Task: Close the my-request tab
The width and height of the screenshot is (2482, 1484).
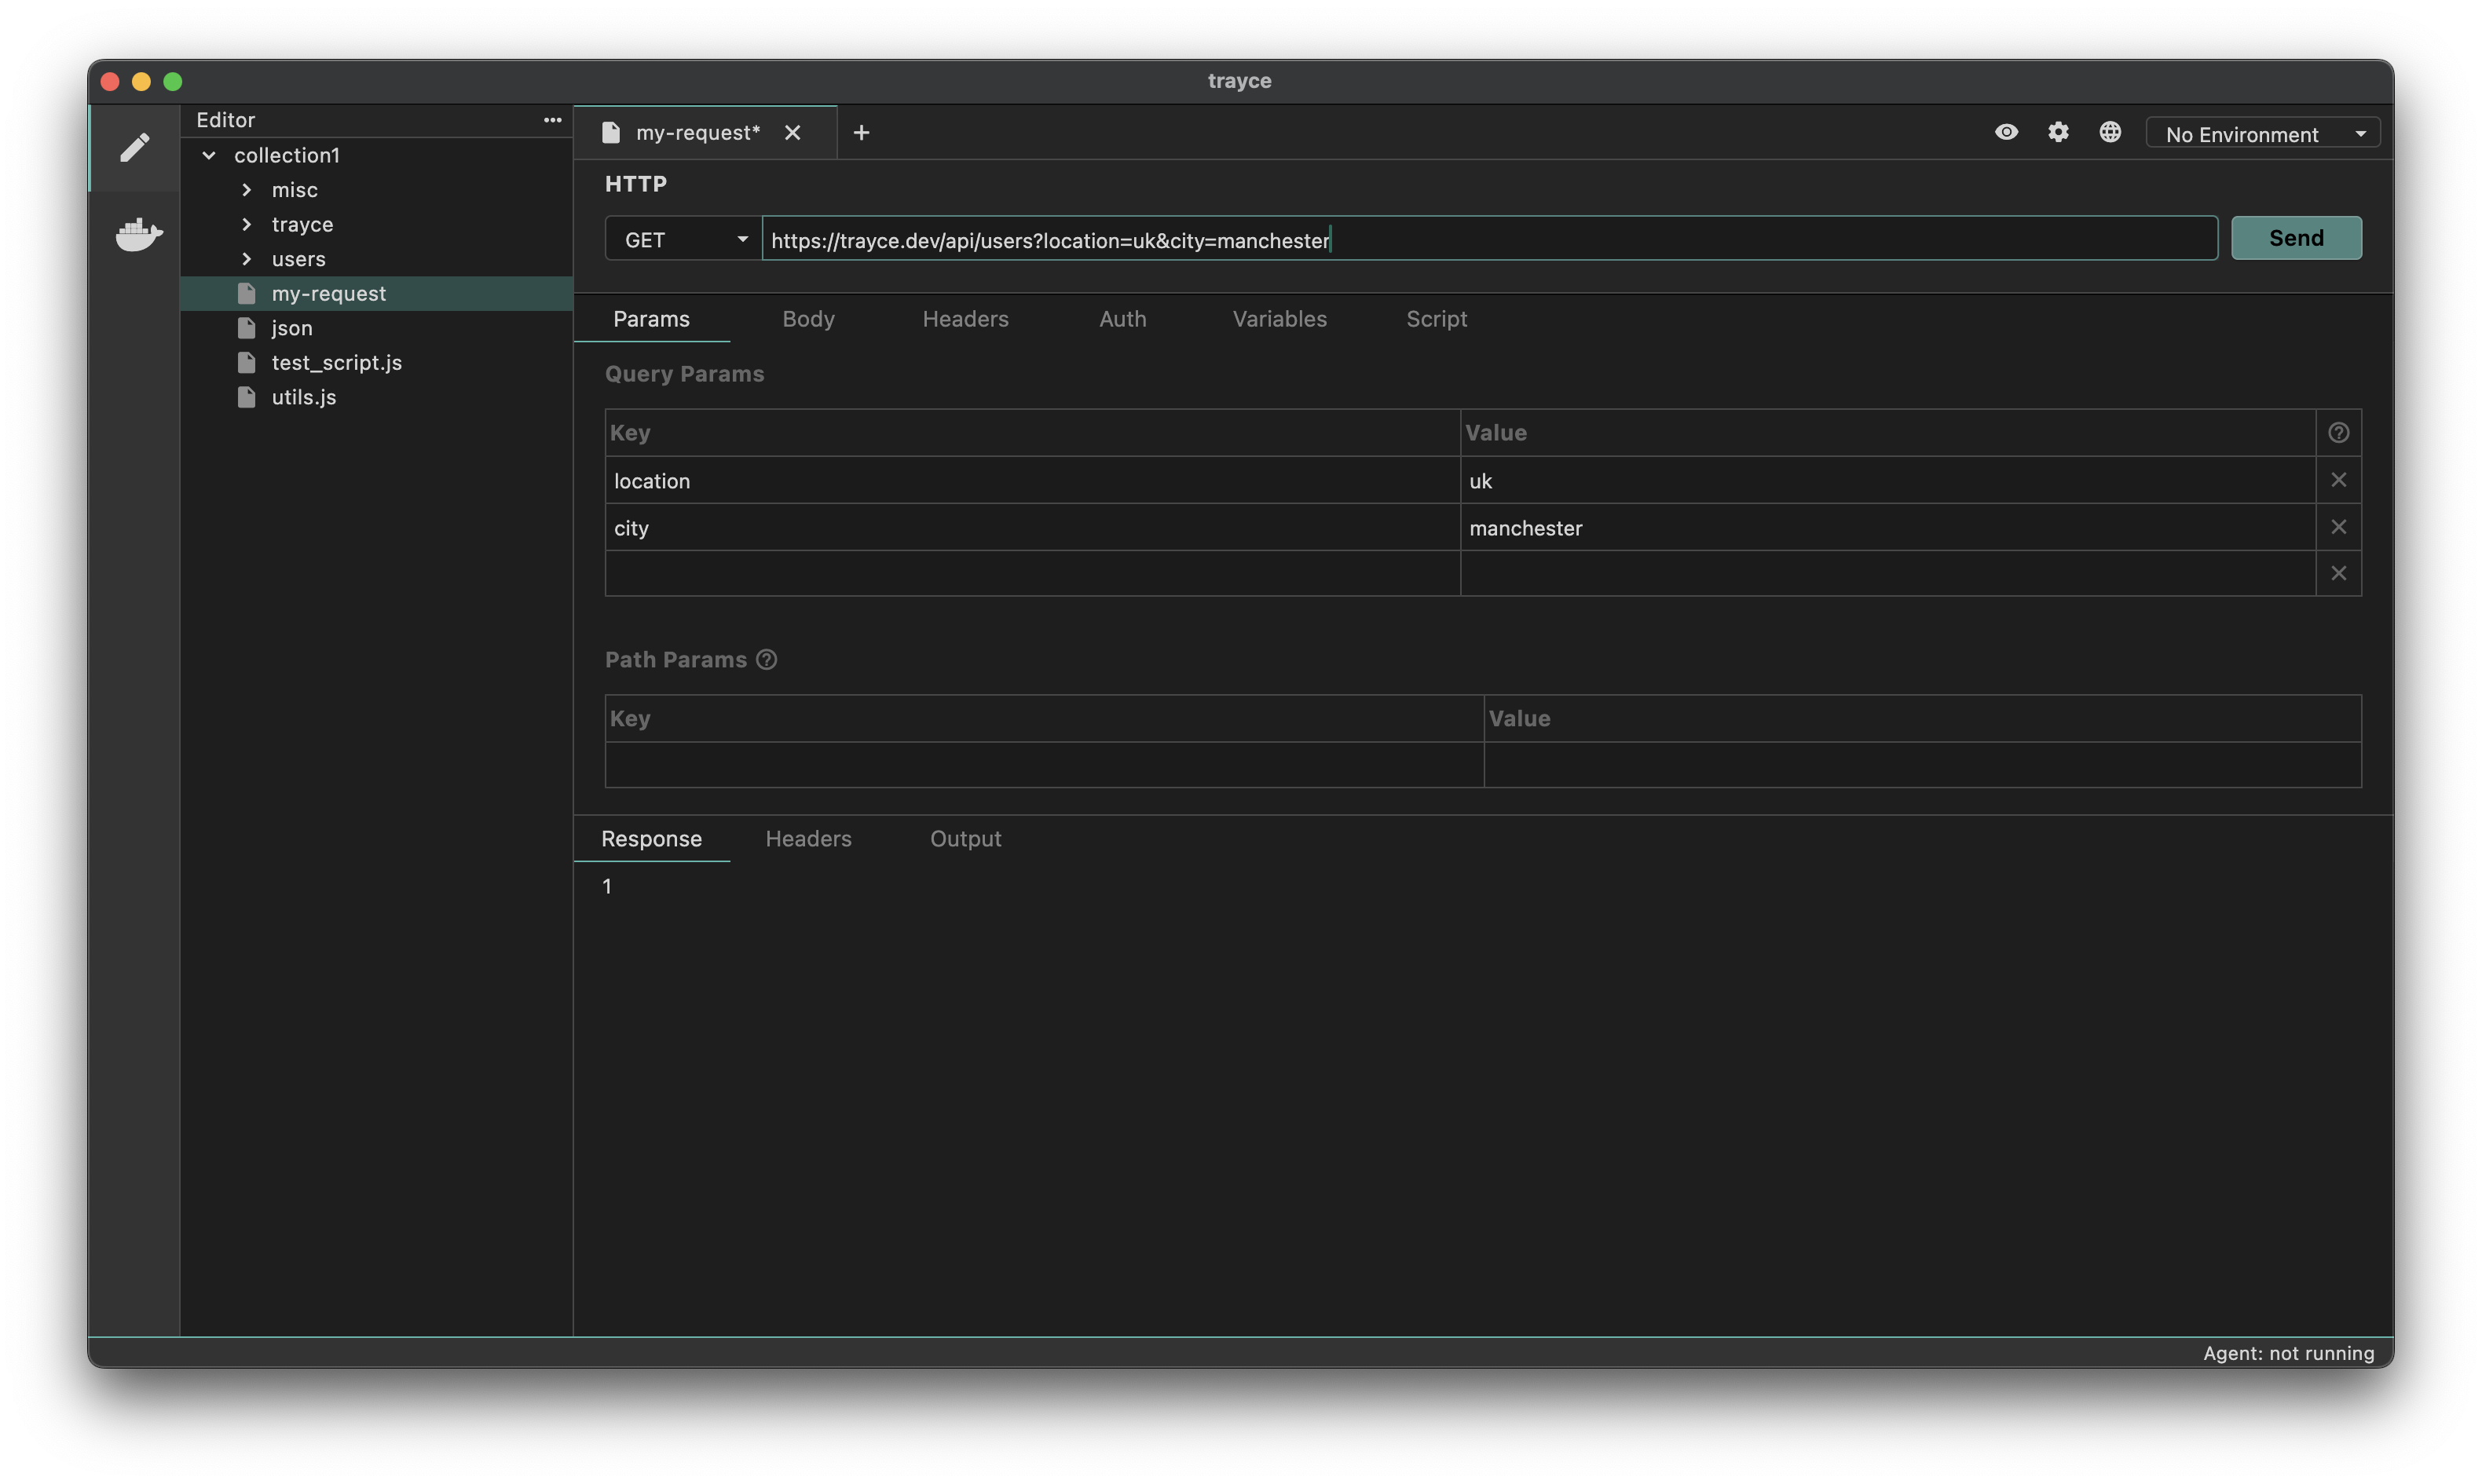Action: 793,133
